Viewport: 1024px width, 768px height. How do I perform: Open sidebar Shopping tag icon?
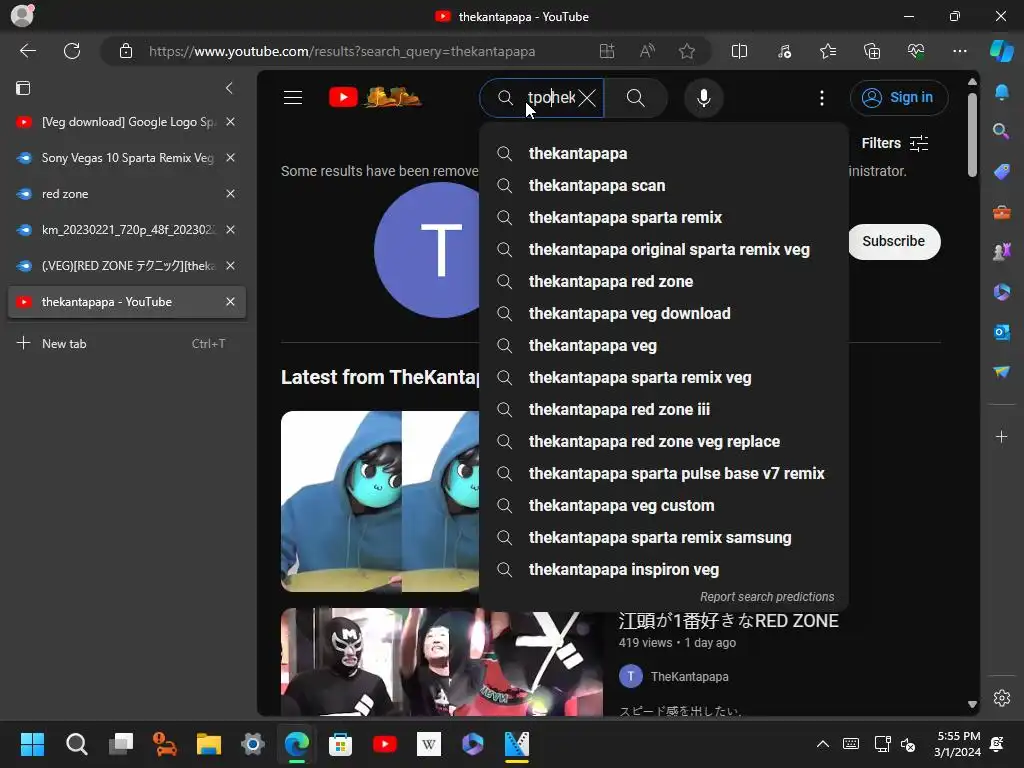(1001, 172)
